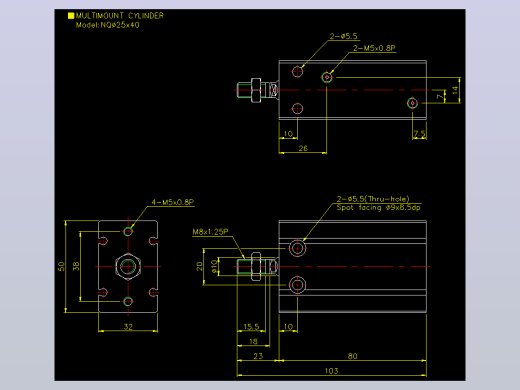Viewport: 520px width, 390px height.
Task: Select the 'Spot facing ø9x8.5dp' note
Action: (x=378, y=208)
